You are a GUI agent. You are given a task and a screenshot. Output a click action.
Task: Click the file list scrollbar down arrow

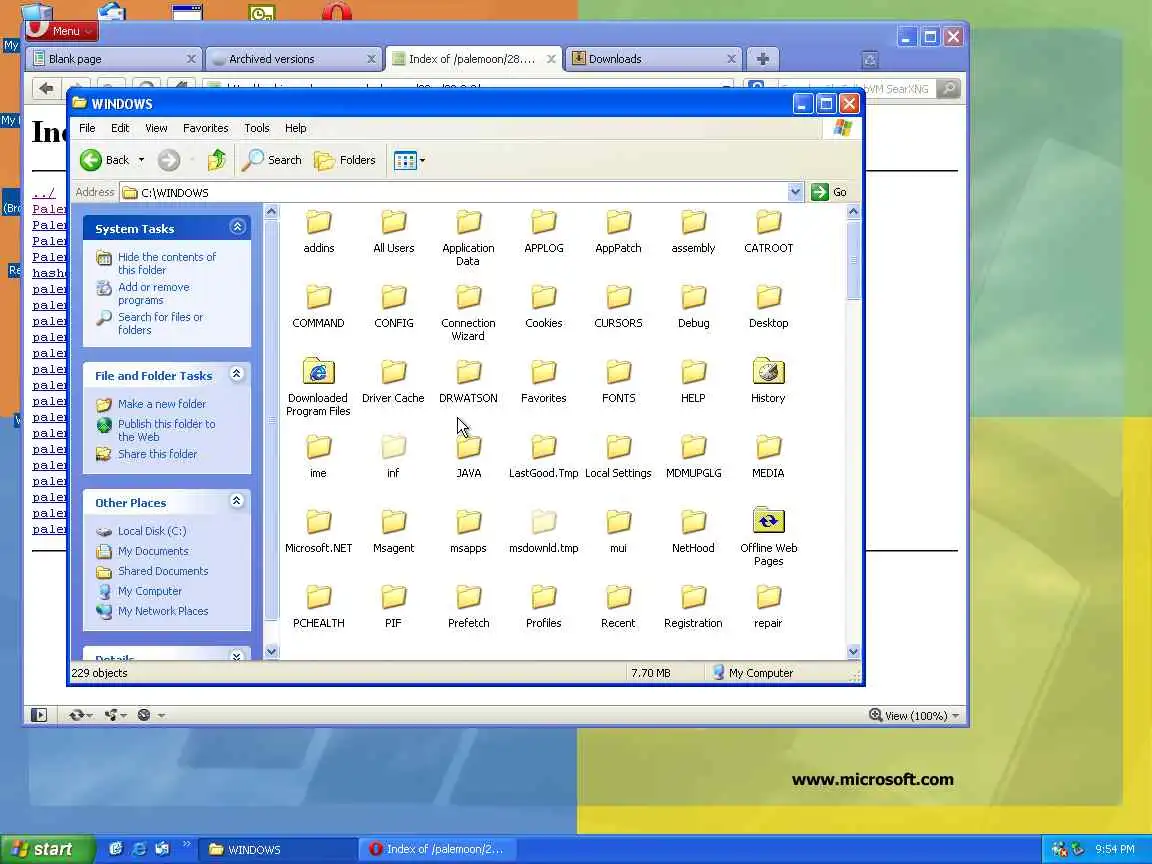(853, 651)
